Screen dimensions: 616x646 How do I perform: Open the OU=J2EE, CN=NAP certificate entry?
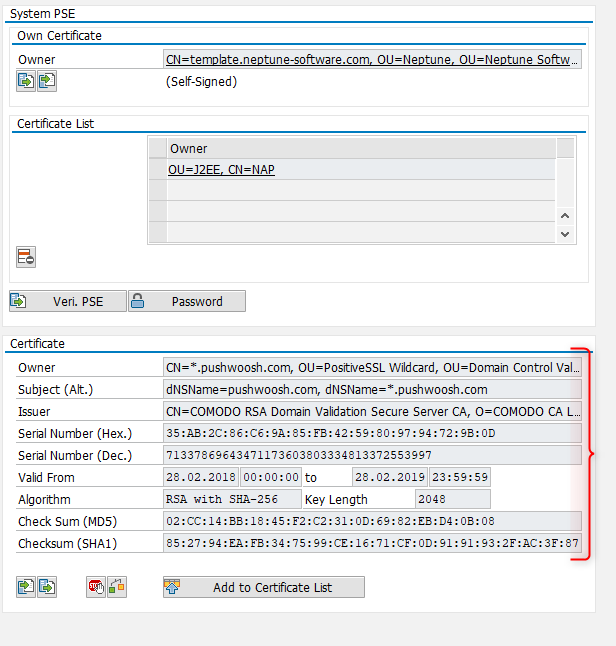tap(221, 170)
